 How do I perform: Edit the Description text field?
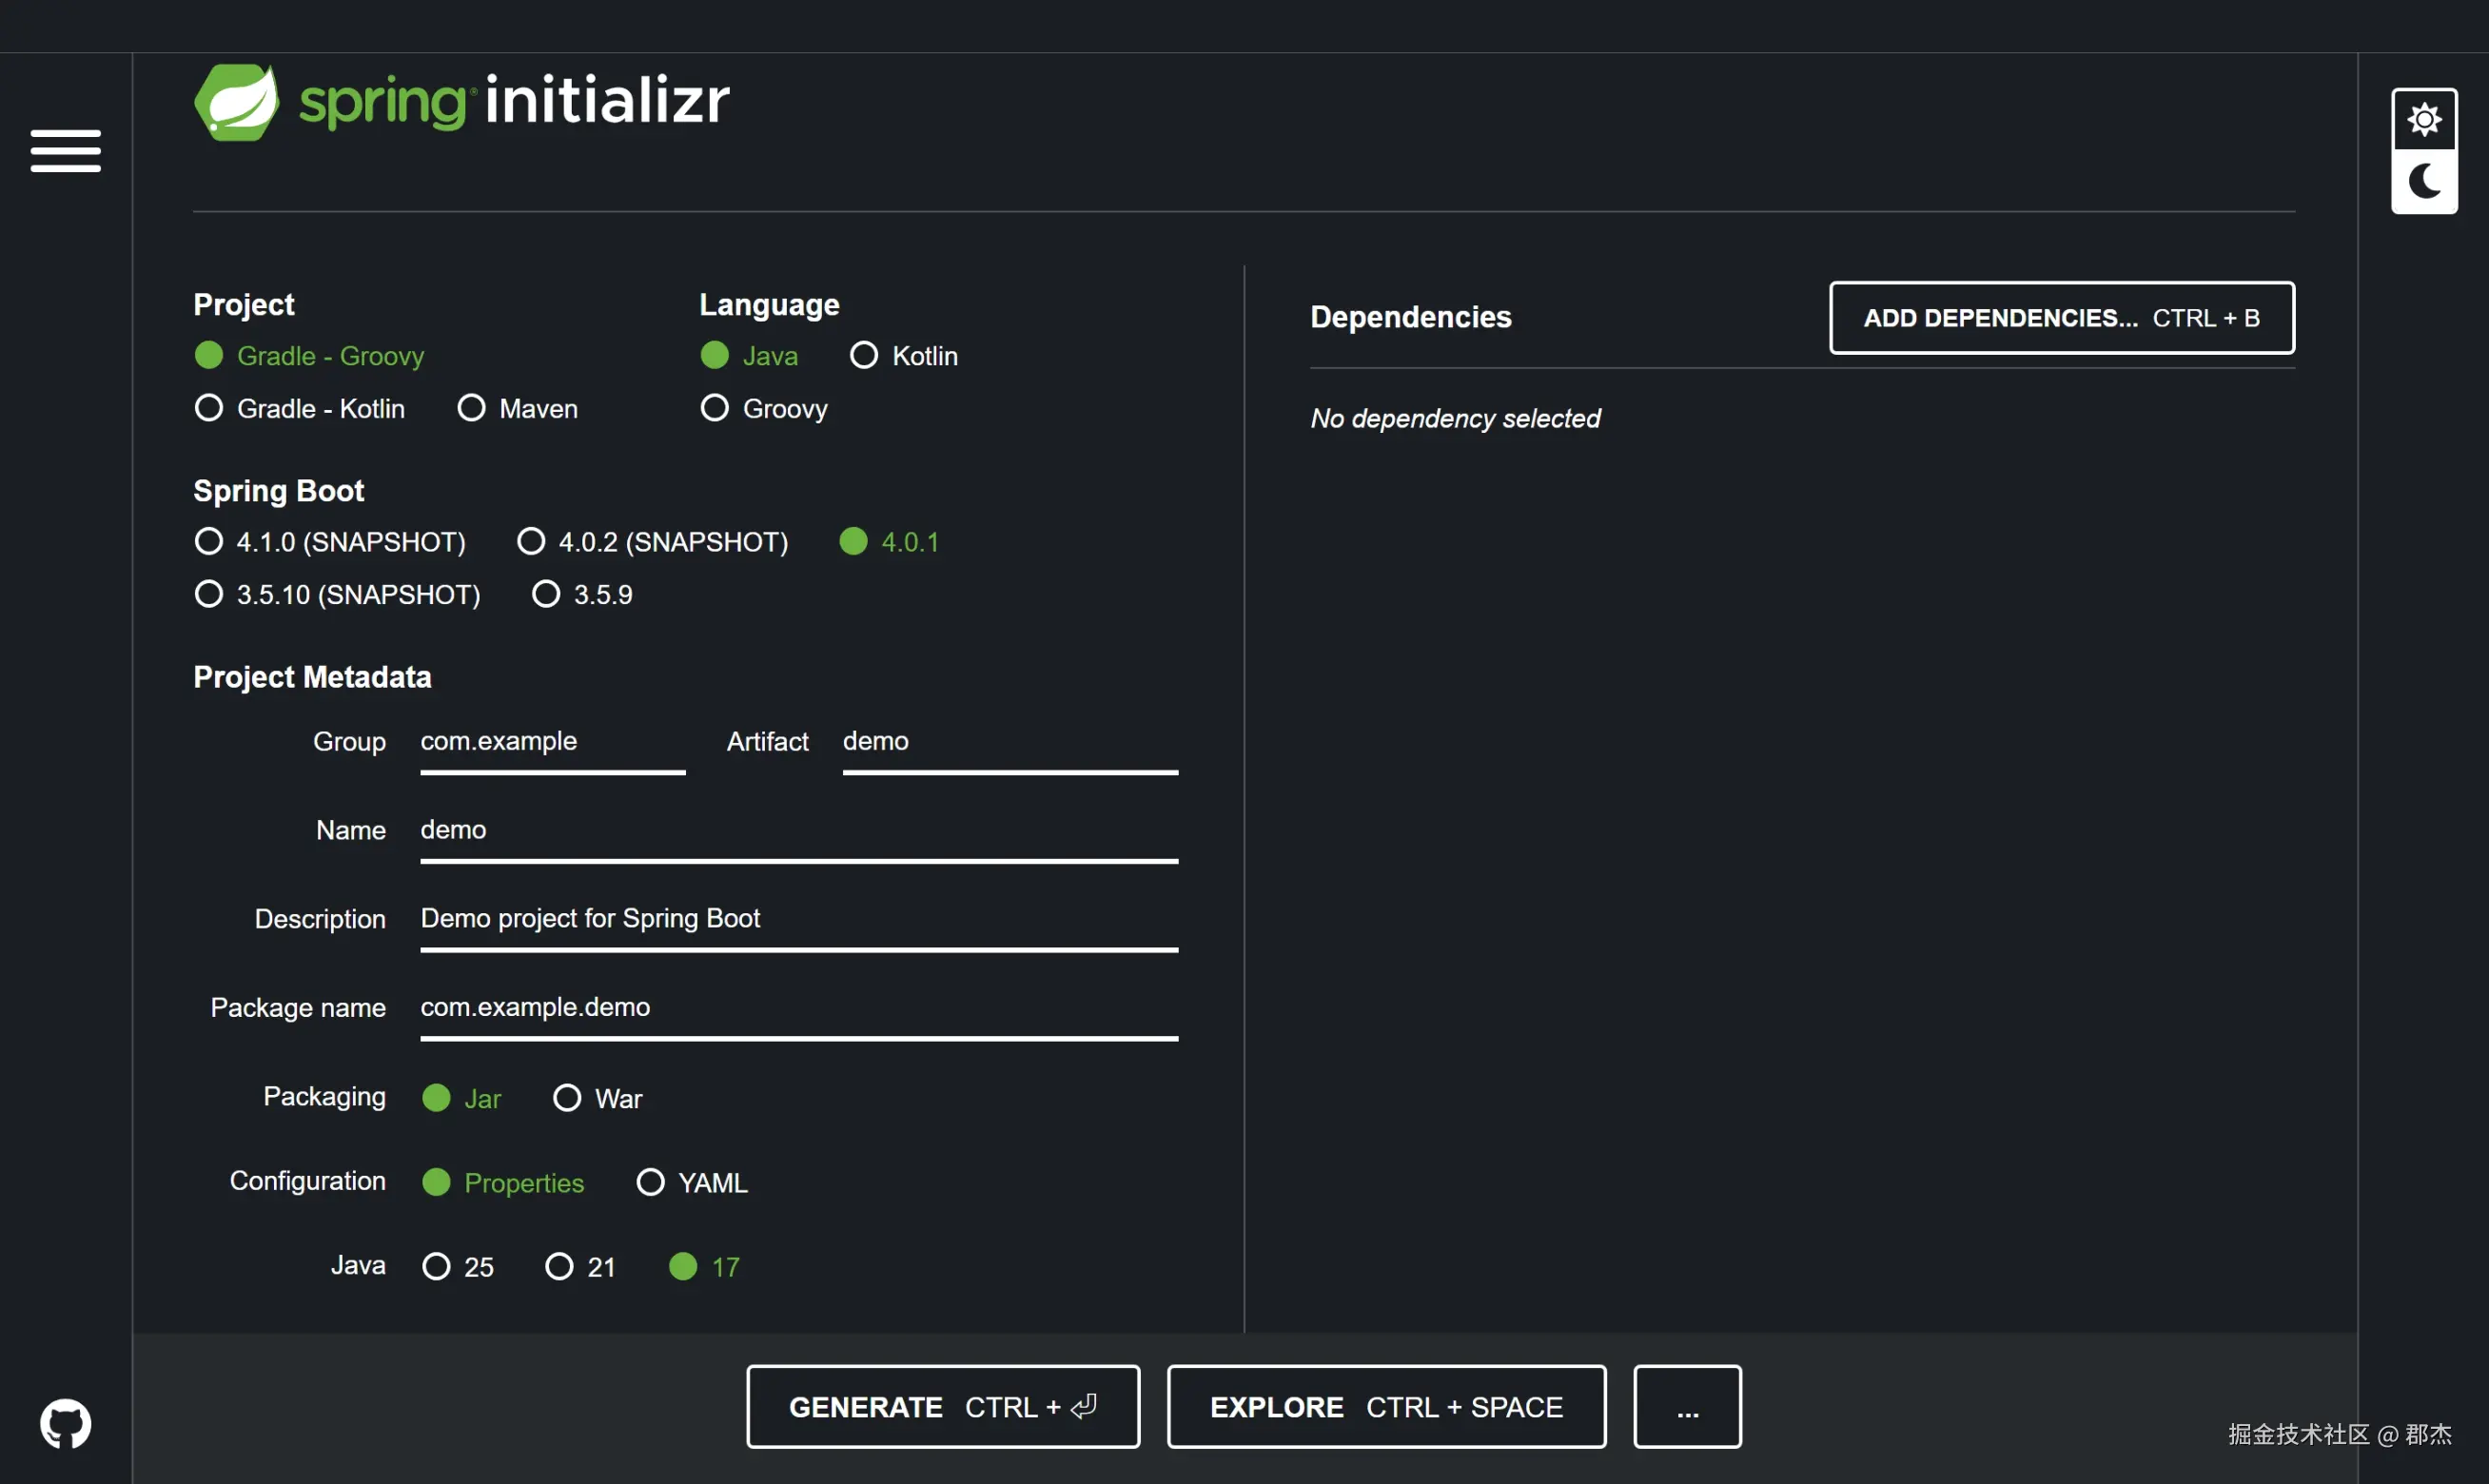(798, 918)
